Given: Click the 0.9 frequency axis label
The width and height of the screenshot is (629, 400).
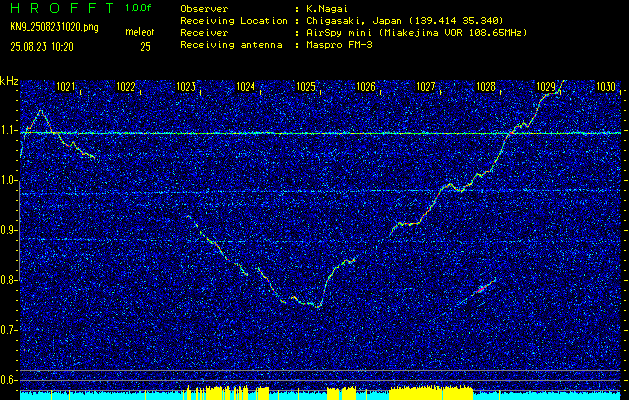Looking at the screenshot, I should coord(8,231).
